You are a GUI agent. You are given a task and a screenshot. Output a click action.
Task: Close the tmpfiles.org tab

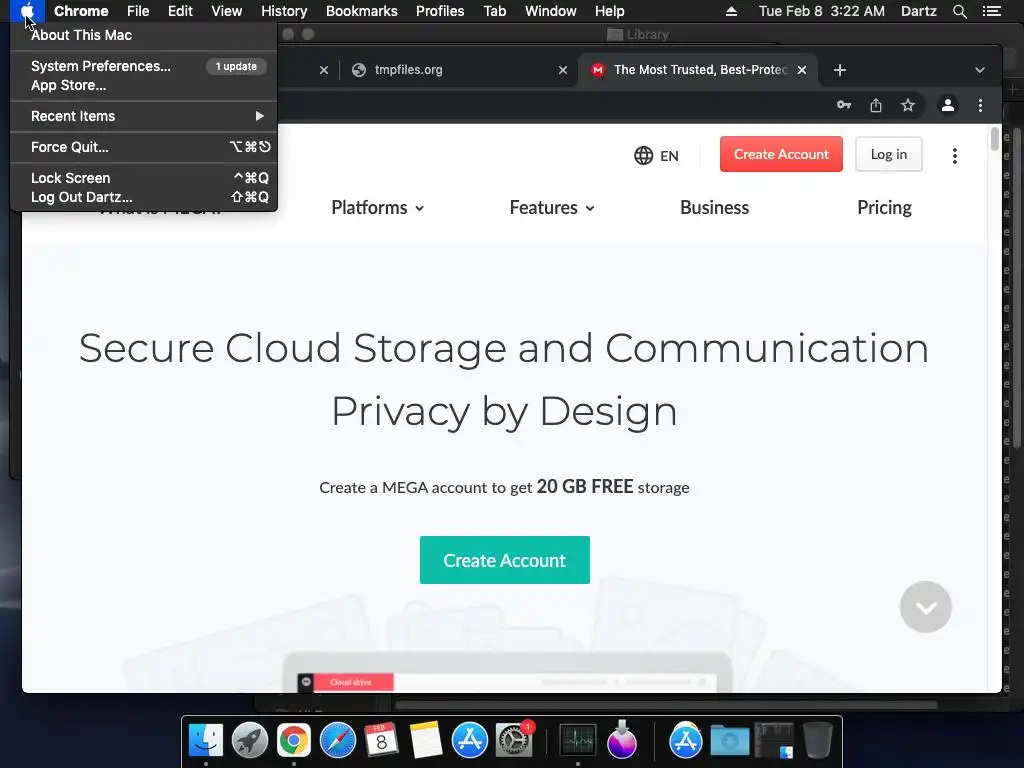pos(563,70)
